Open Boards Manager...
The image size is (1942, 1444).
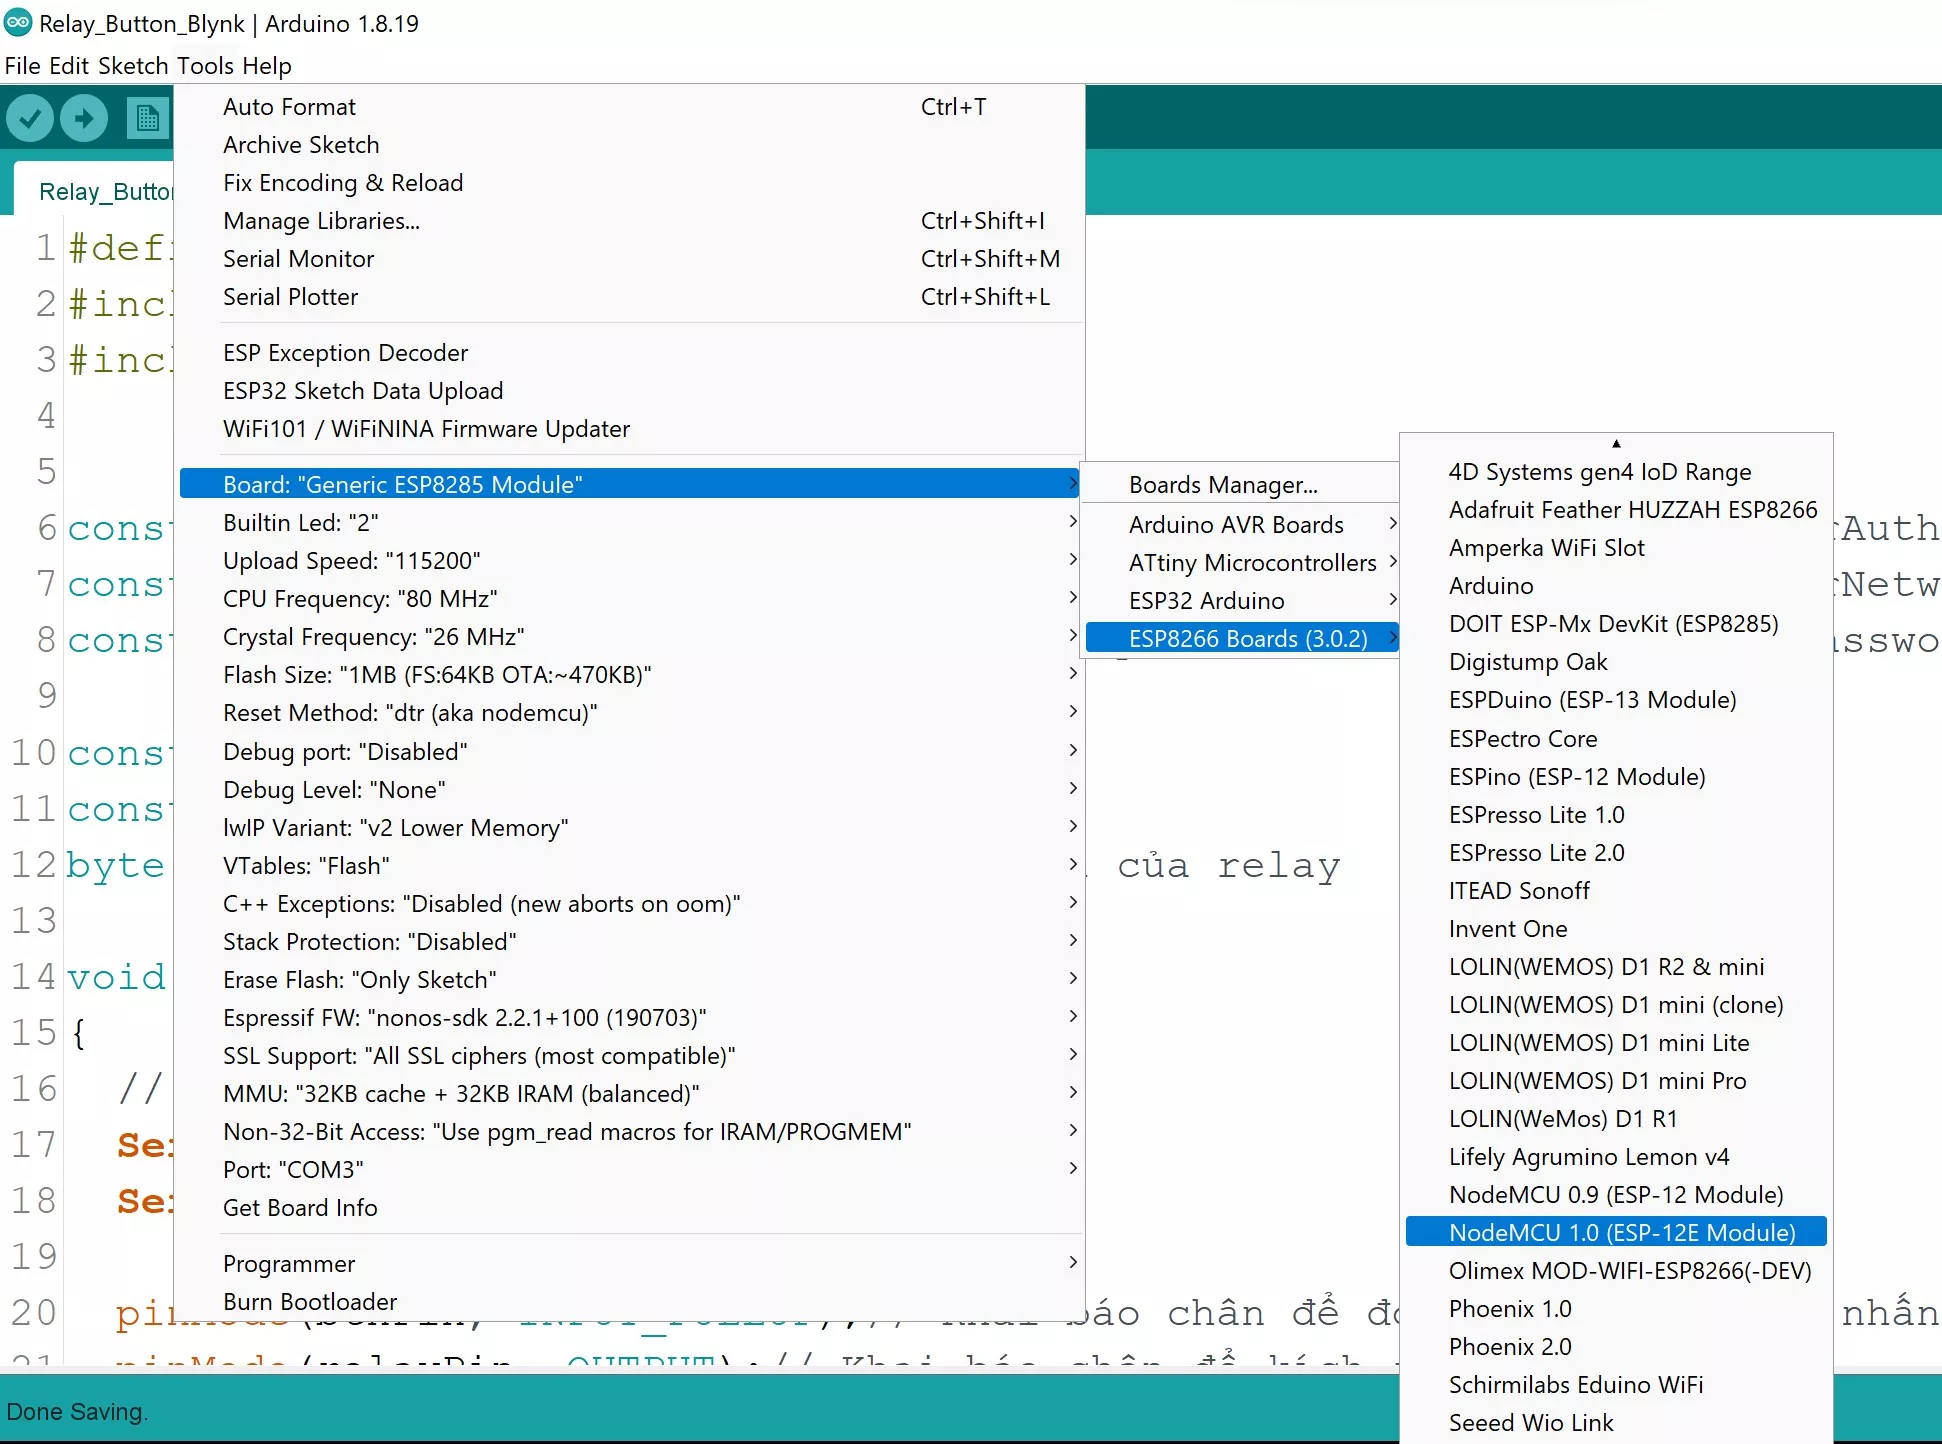point(1242,485)
